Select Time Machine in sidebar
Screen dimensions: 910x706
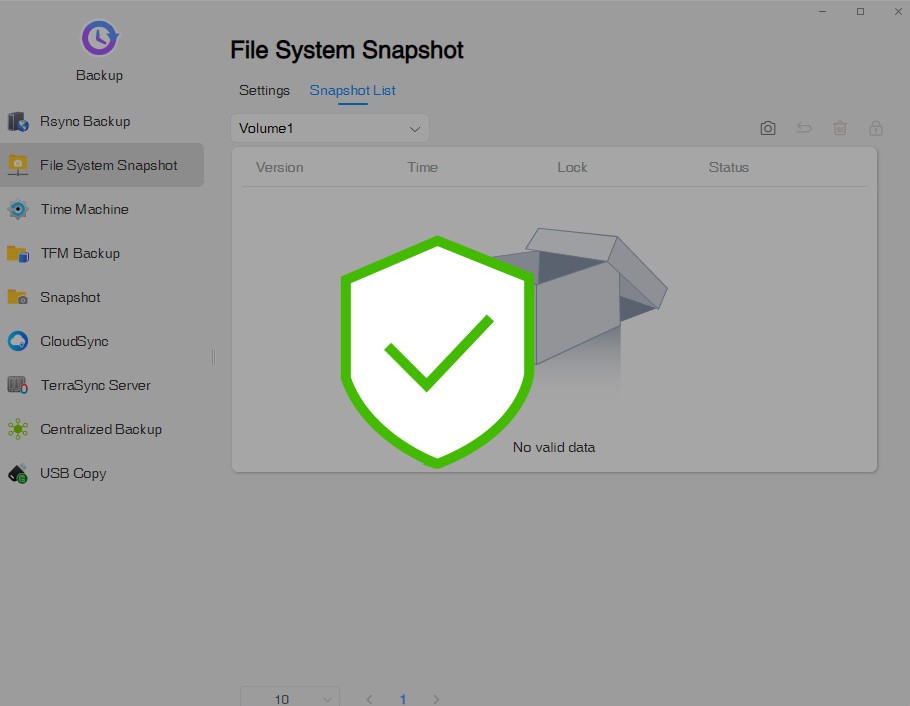84,209
